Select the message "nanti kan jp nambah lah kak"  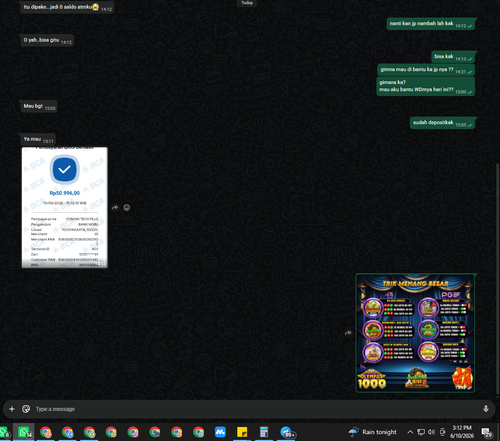pos(431,24)
